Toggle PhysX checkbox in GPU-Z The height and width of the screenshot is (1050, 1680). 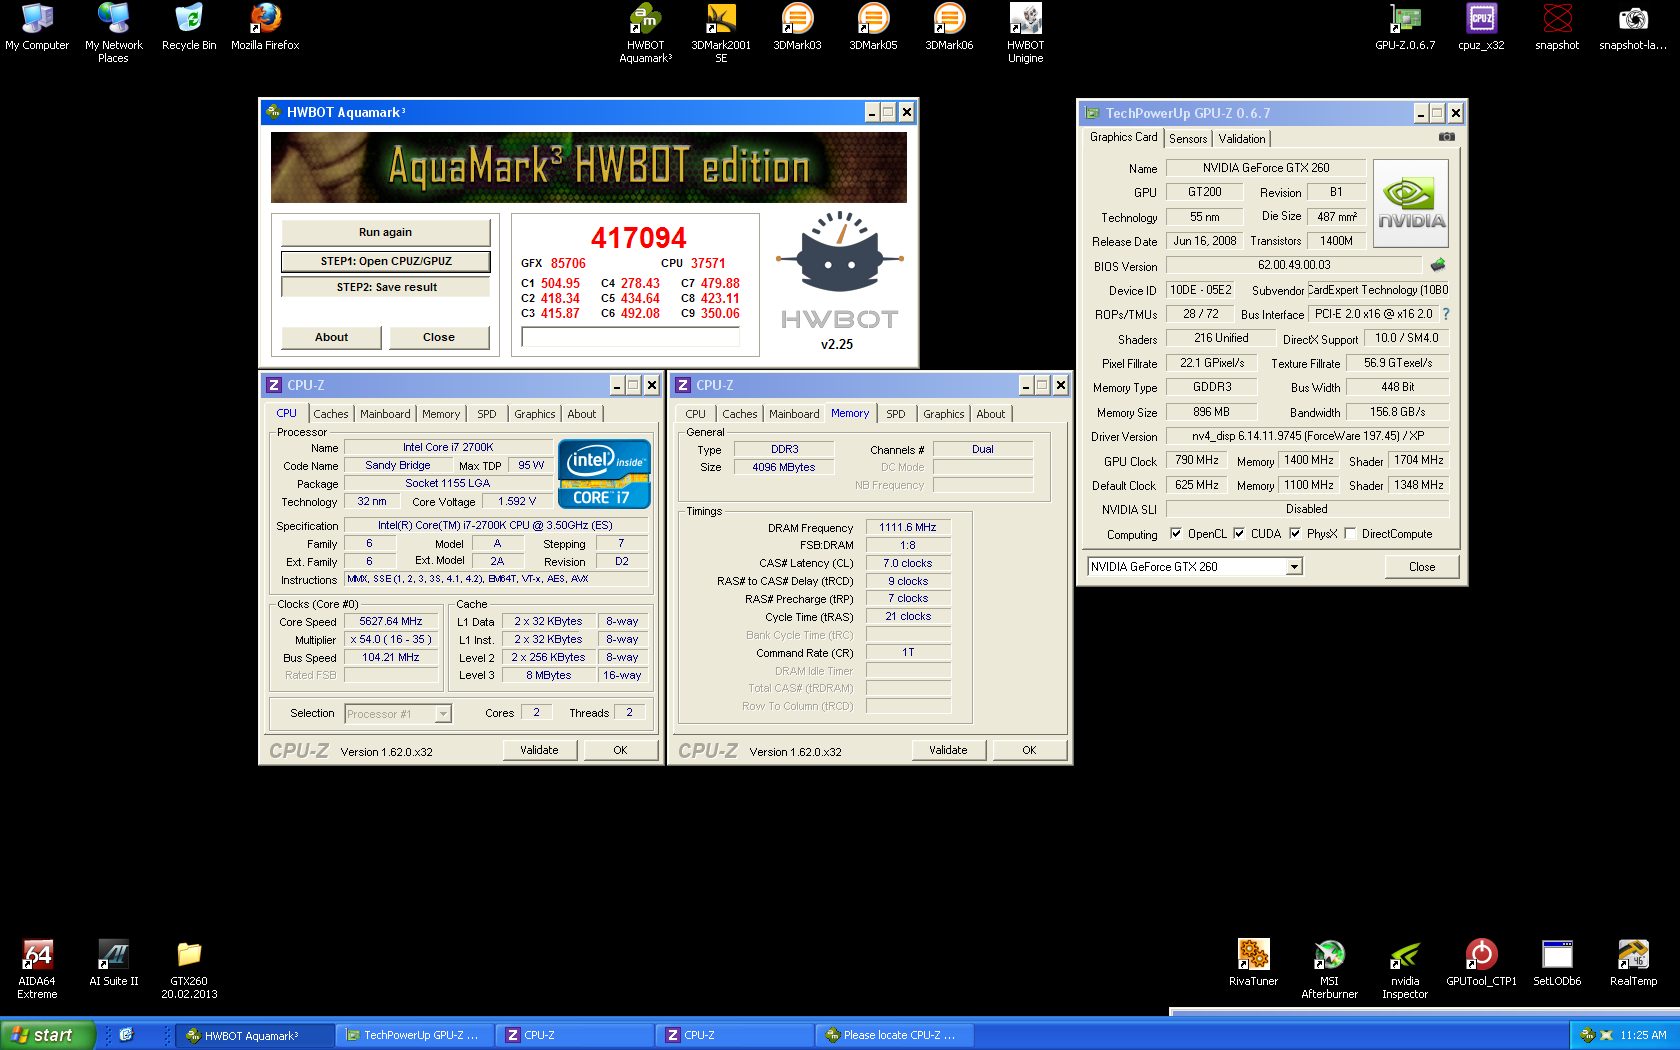click(x=1295, y=534)
